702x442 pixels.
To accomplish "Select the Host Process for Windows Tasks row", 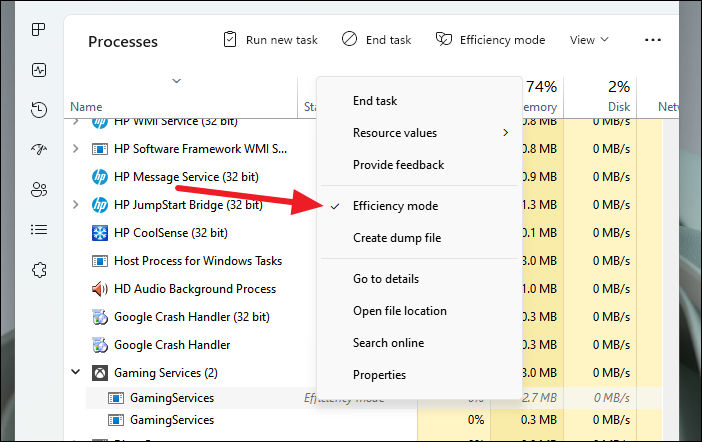I will pos(198,261).
